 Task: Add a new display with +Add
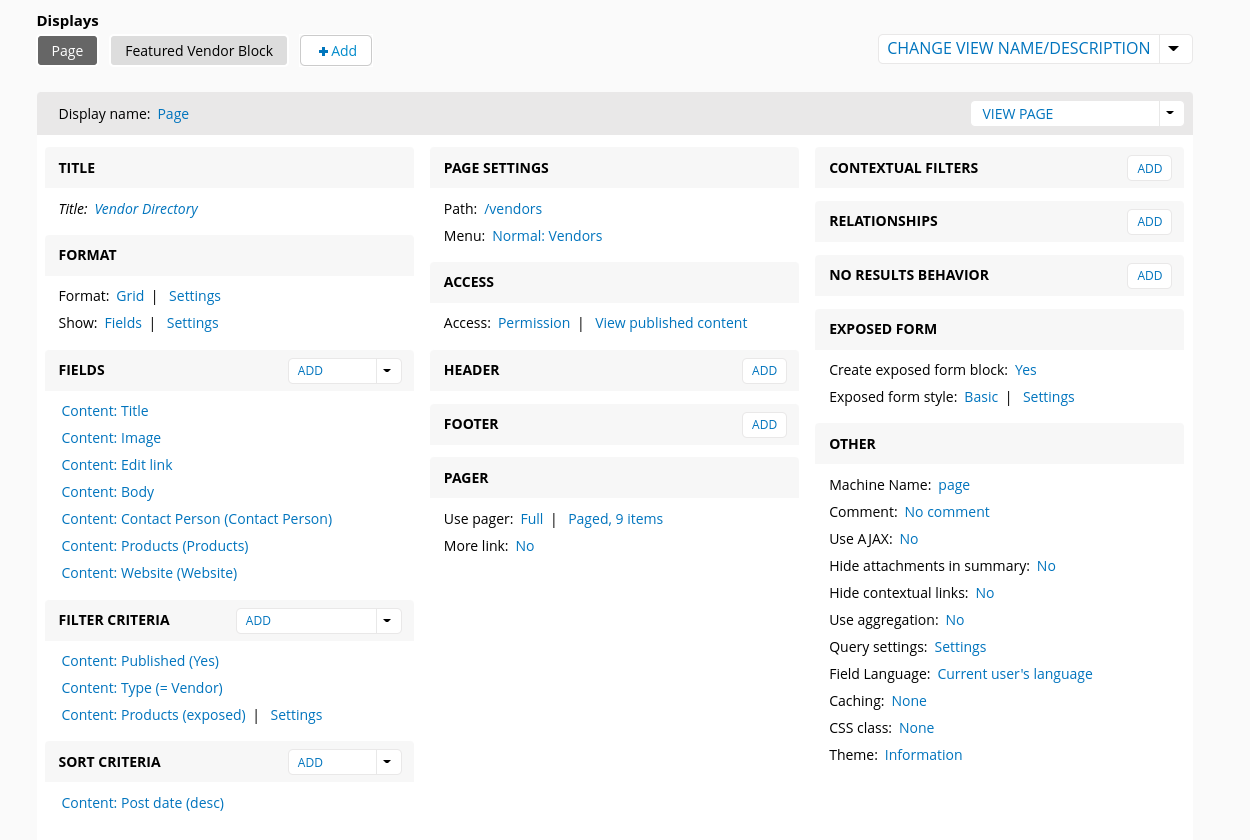click(x=336, y=51)
